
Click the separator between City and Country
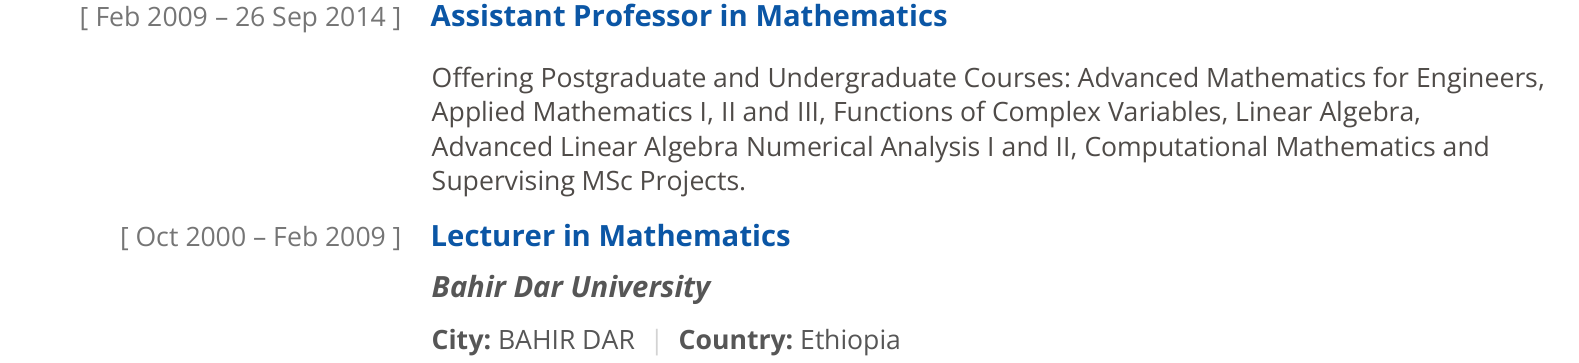tap(657, 341)
